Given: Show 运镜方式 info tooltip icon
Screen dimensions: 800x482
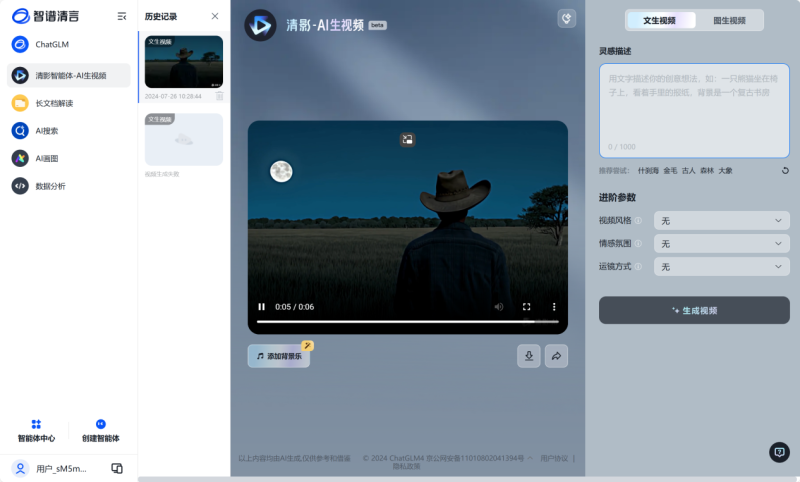Looking at the screenshot, I should [638, 266].
